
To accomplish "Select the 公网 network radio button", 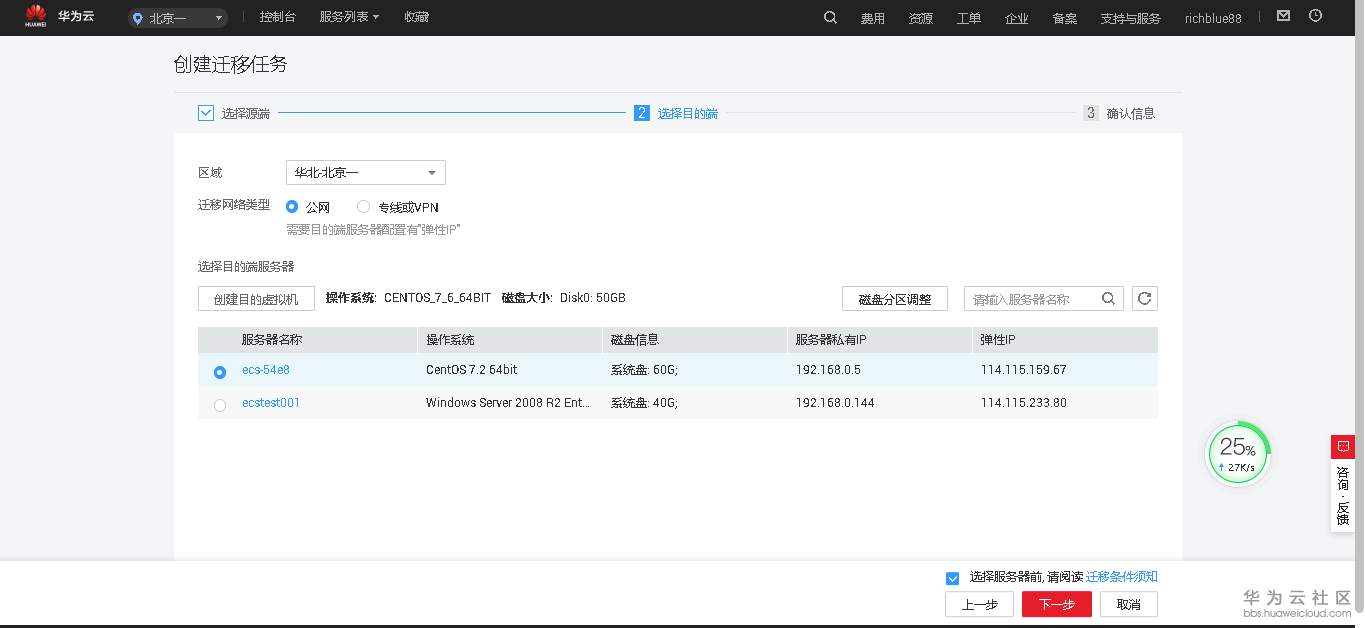I will 292,207.
